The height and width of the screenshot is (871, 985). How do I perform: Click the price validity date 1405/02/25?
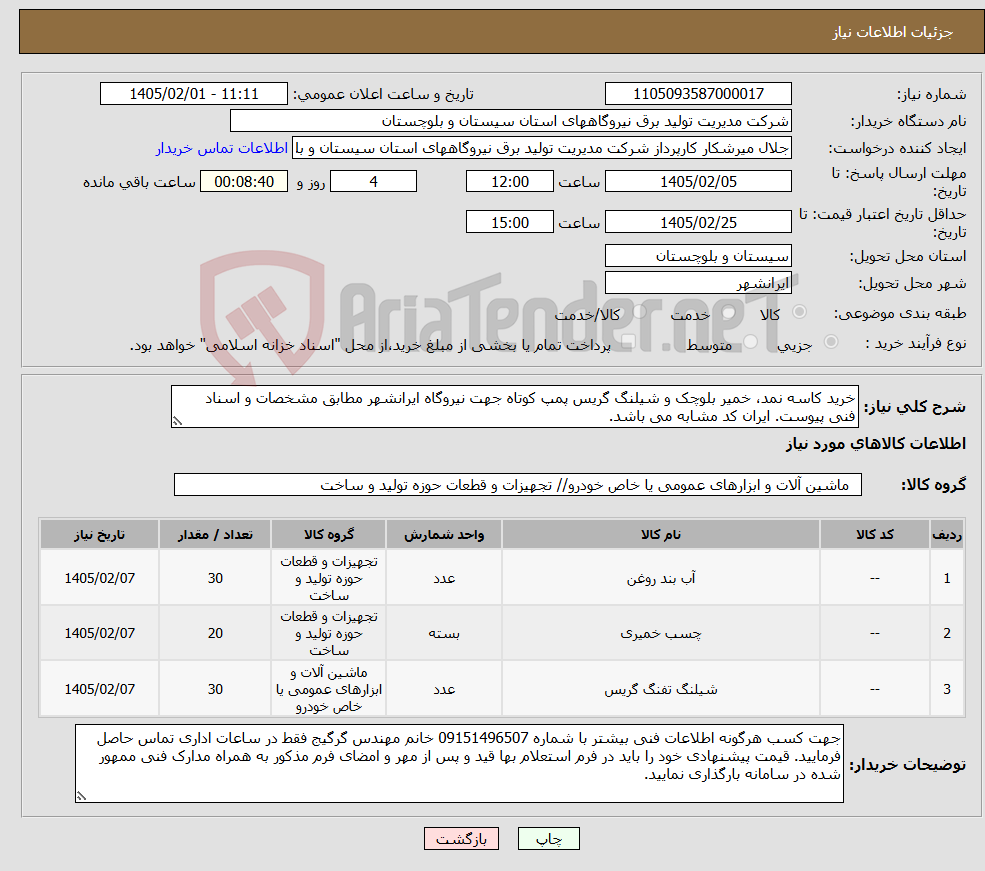[698, 222]
